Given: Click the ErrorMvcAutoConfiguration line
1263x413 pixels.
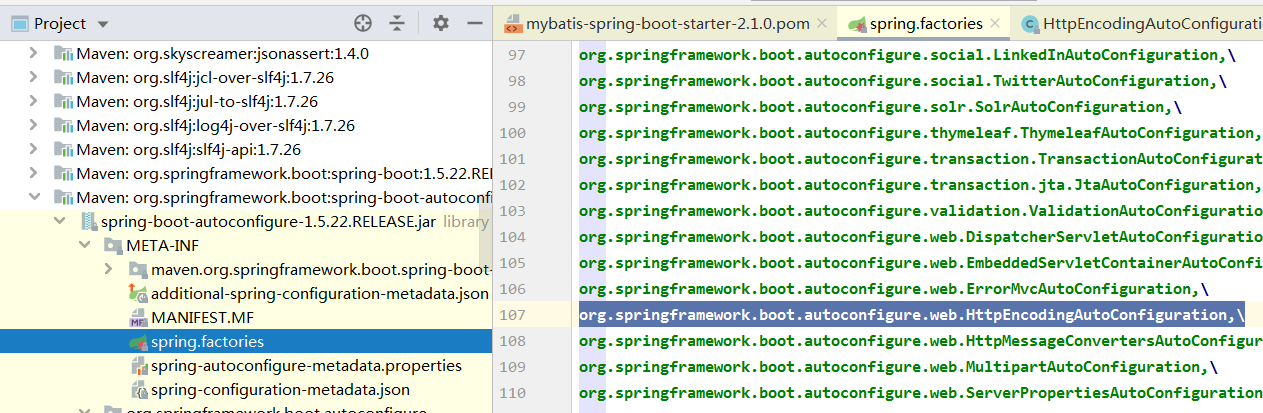Looking at the screenshot, I should coord(893,289).
